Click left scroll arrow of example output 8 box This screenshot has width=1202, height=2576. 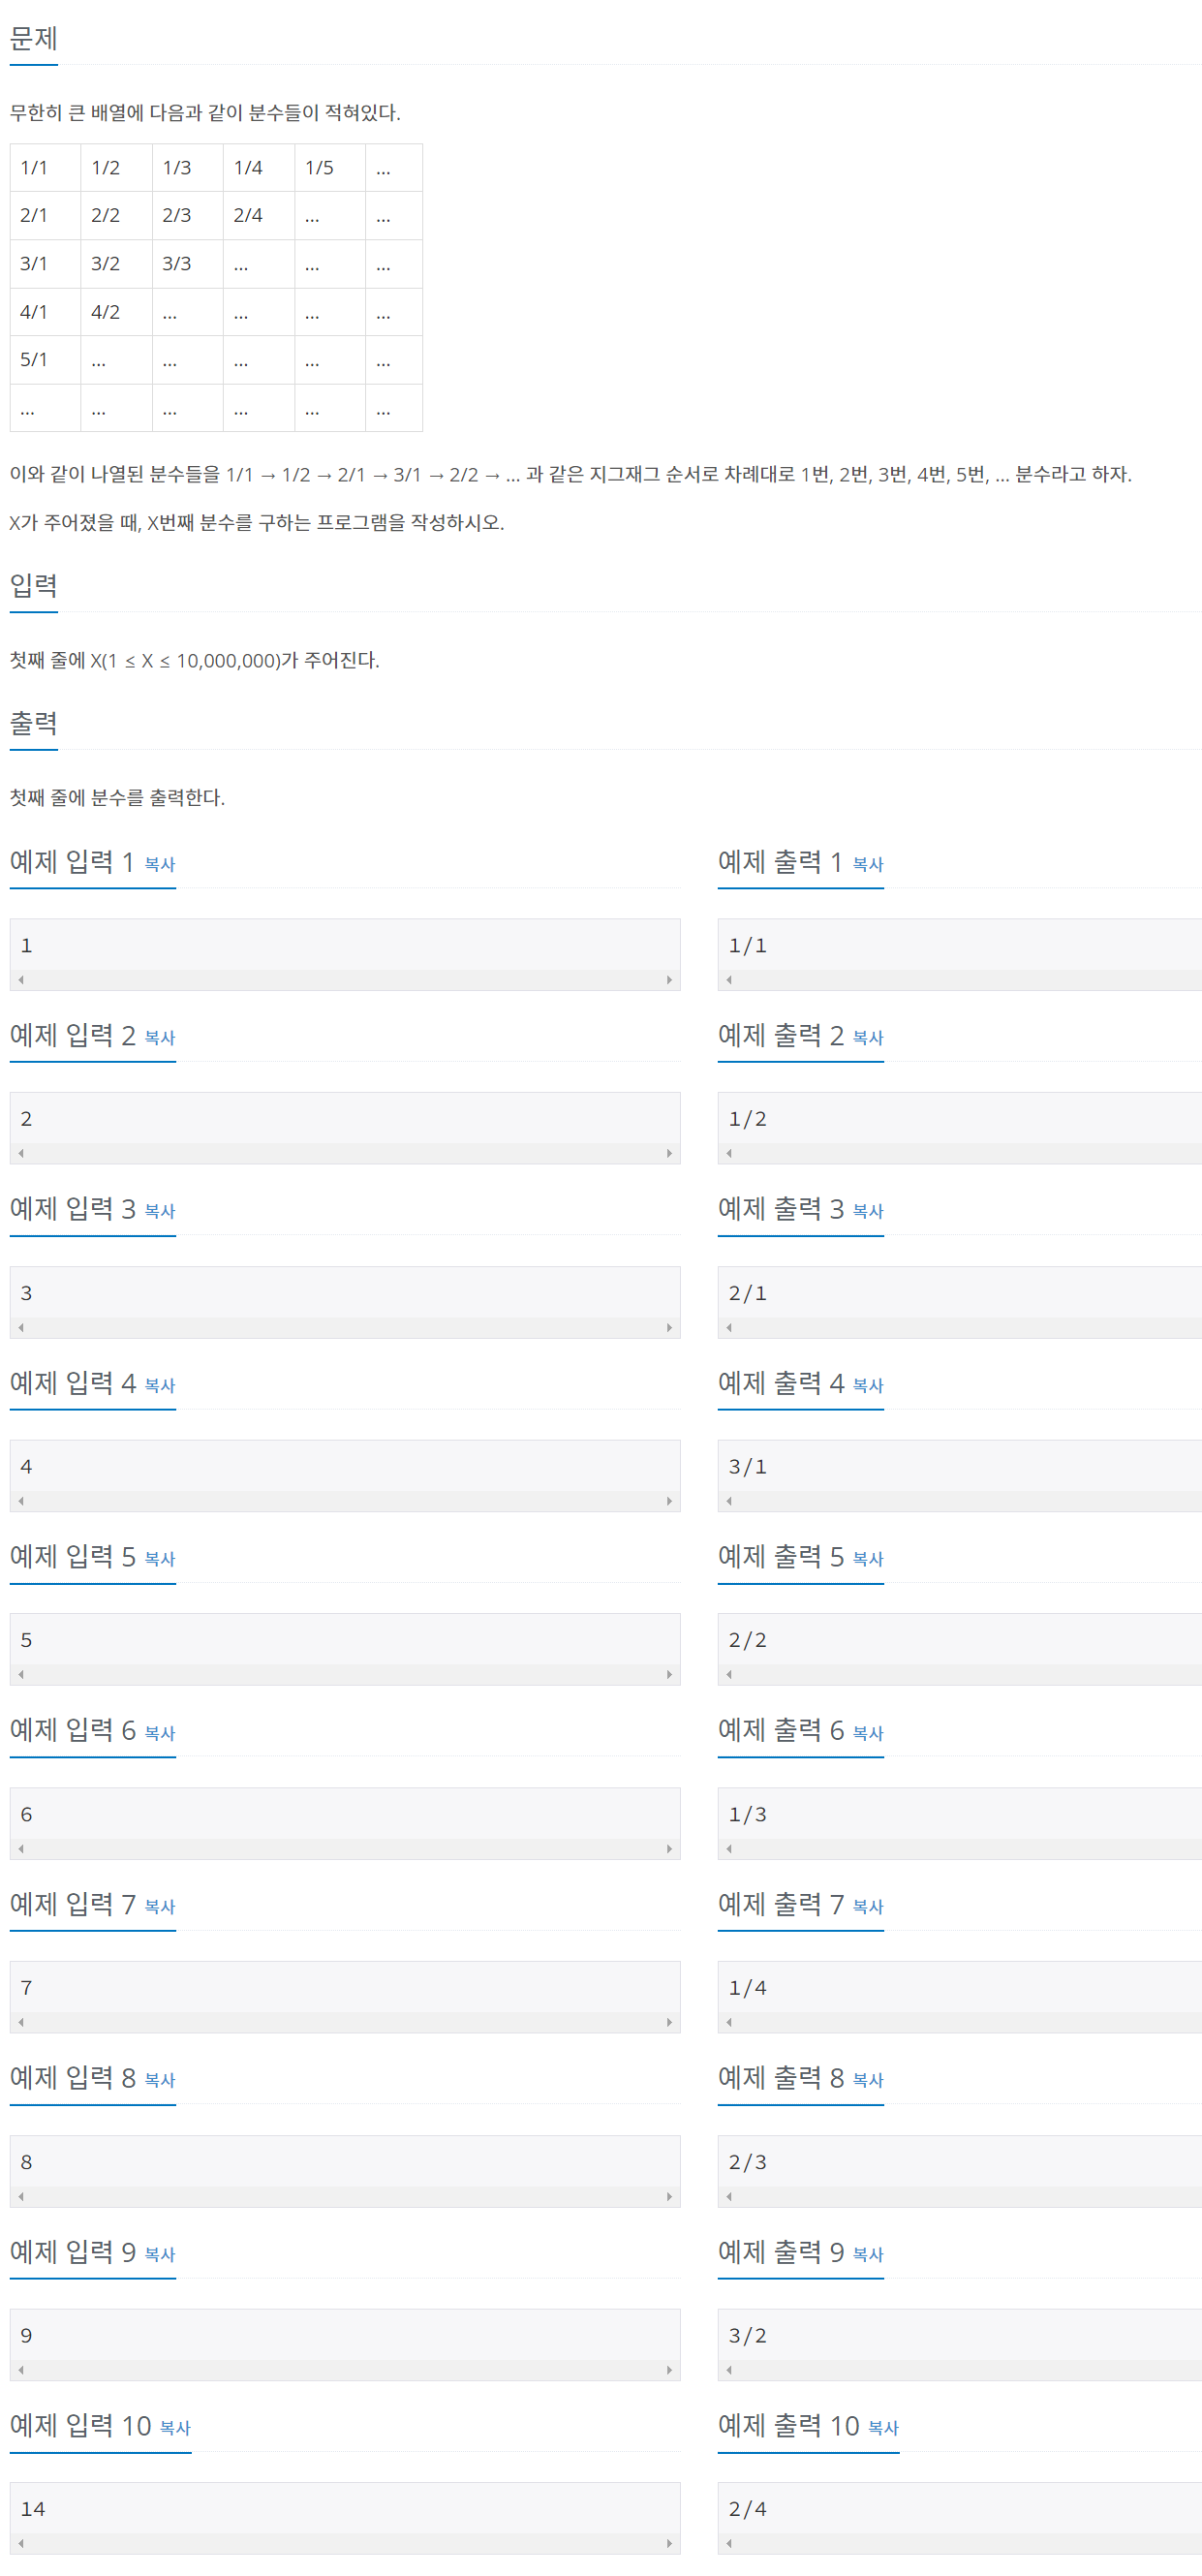coord(729,2197)
